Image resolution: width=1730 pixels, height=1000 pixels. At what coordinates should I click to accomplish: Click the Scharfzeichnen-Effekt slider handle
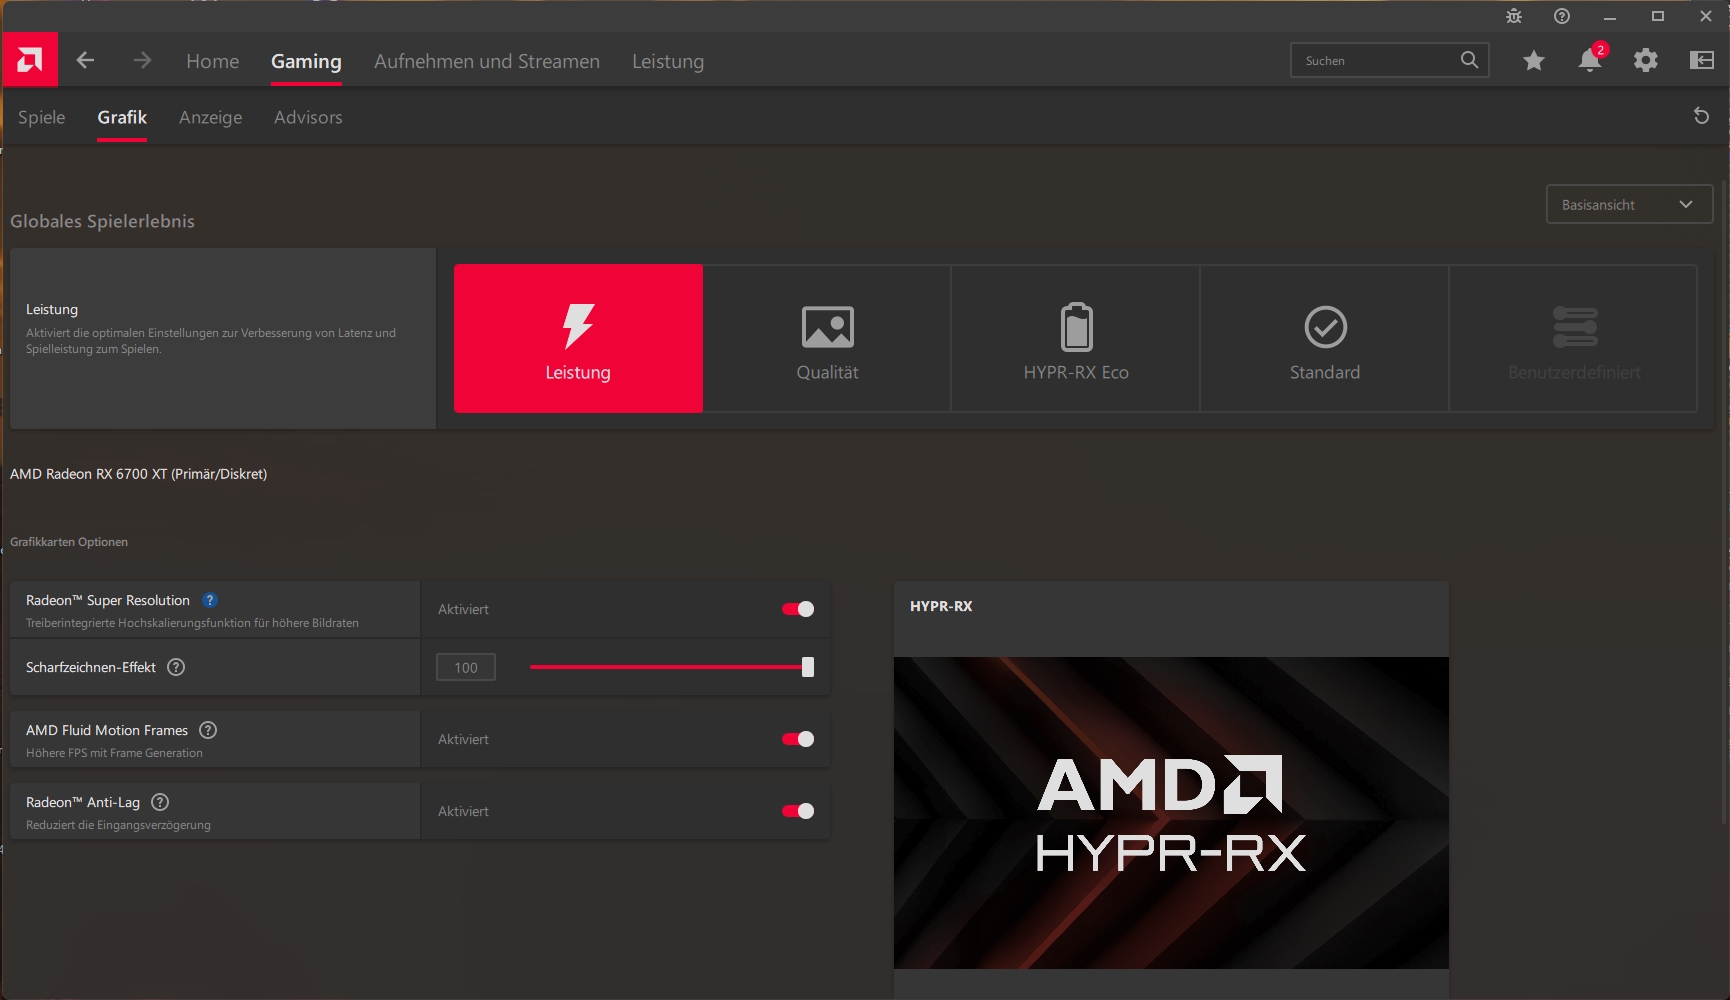[x=808, y=667]
